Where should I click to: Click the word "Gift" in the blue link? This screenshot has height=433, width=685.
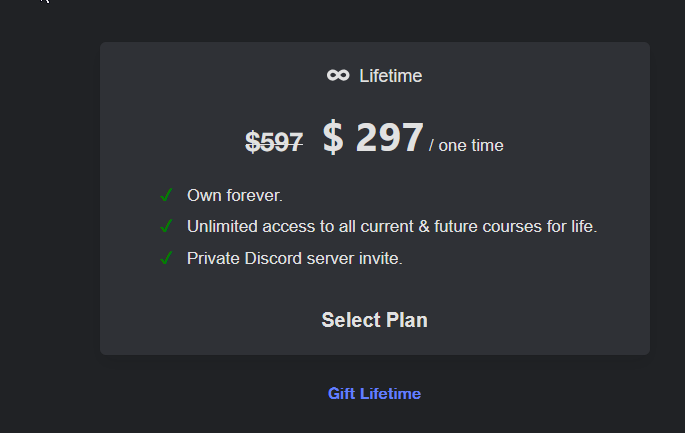click(342, 394)
